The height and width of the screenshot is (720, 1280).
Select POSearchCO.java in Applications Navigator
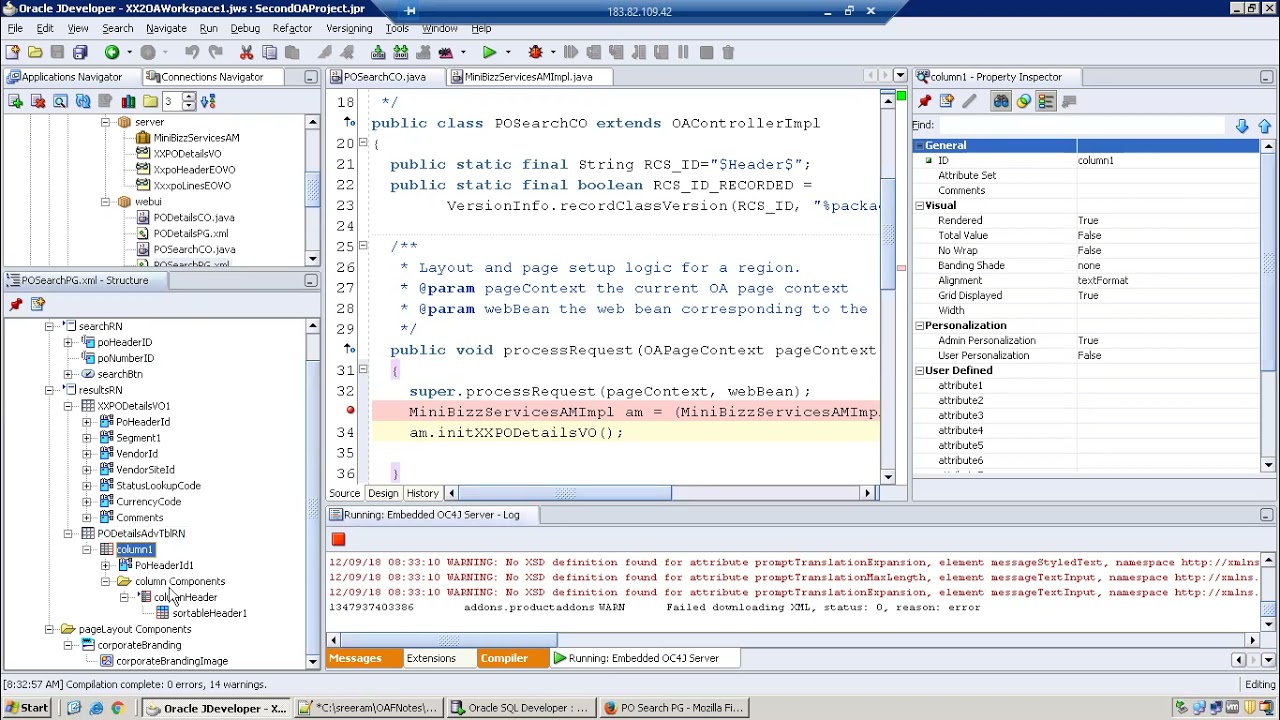[194, 249]
